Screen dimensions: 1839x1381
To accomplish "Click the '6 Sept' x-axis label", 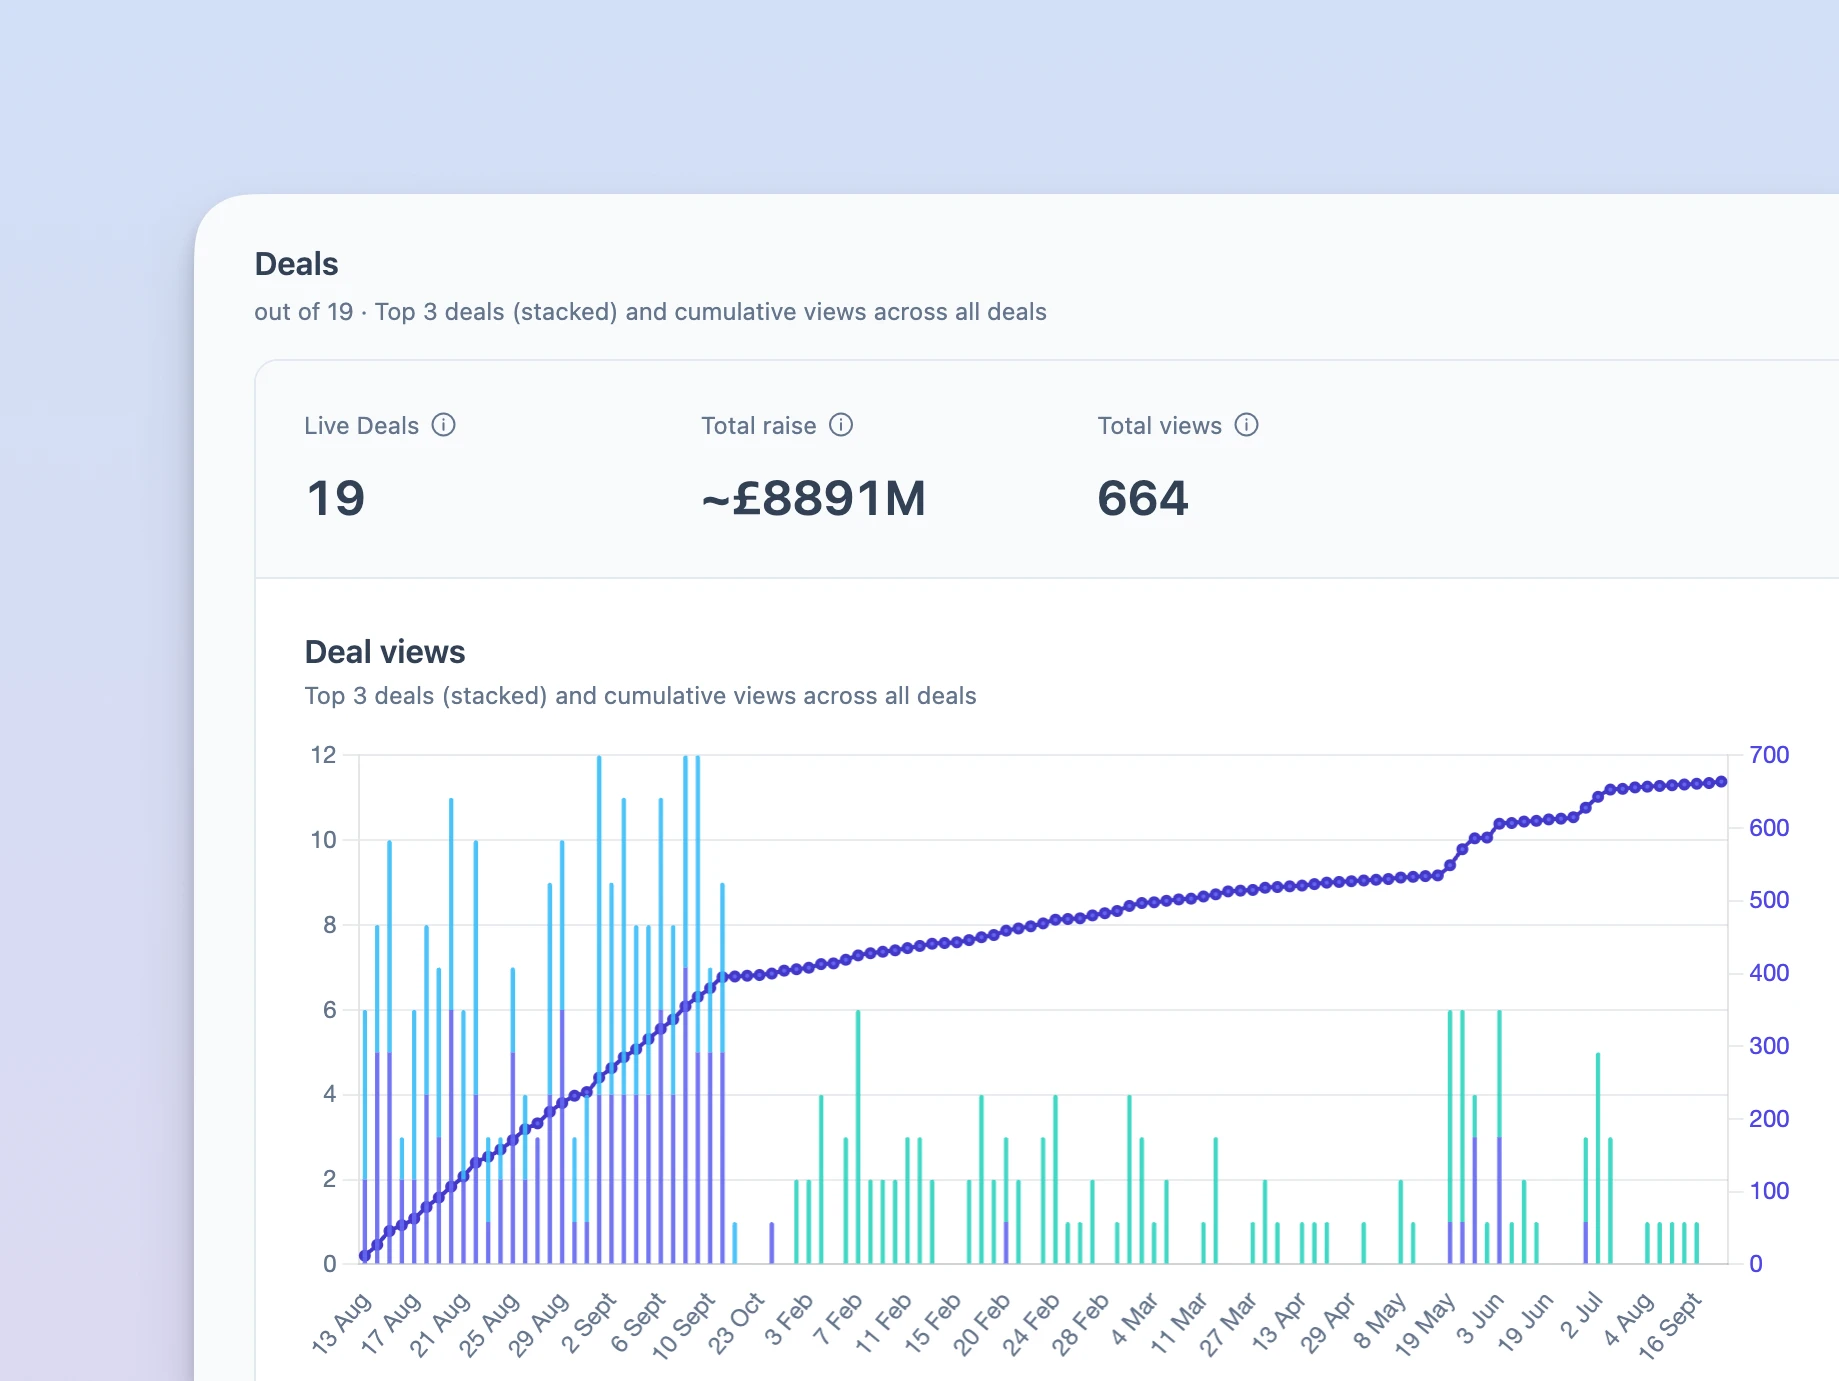I will coord(639,1322).
